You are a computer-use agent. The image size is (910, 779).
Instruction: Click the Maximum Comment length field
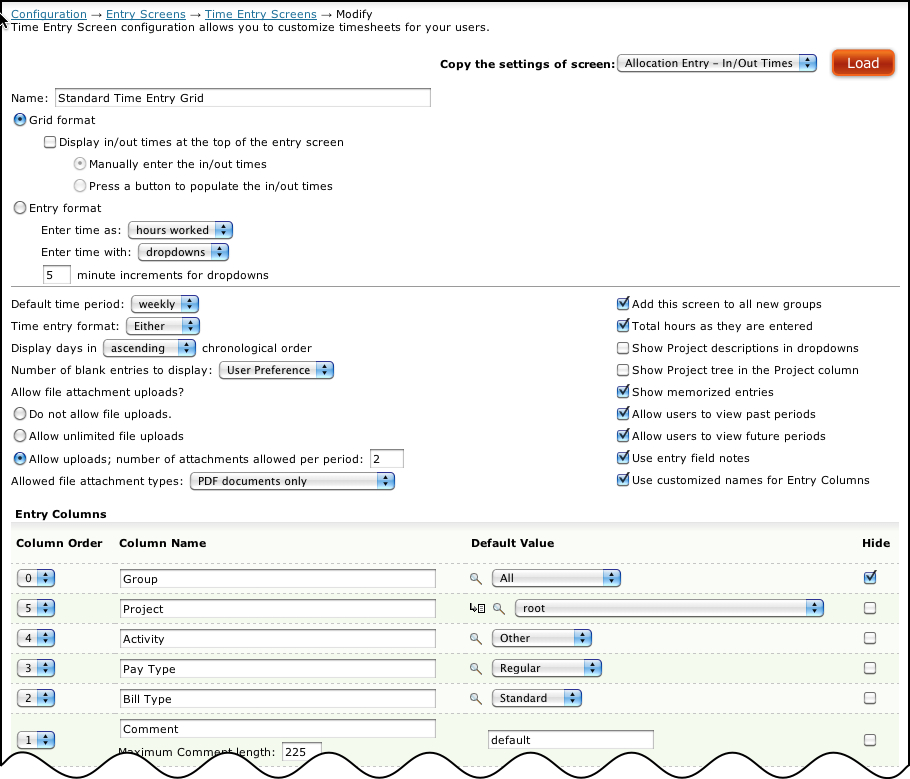pos(302,752)
